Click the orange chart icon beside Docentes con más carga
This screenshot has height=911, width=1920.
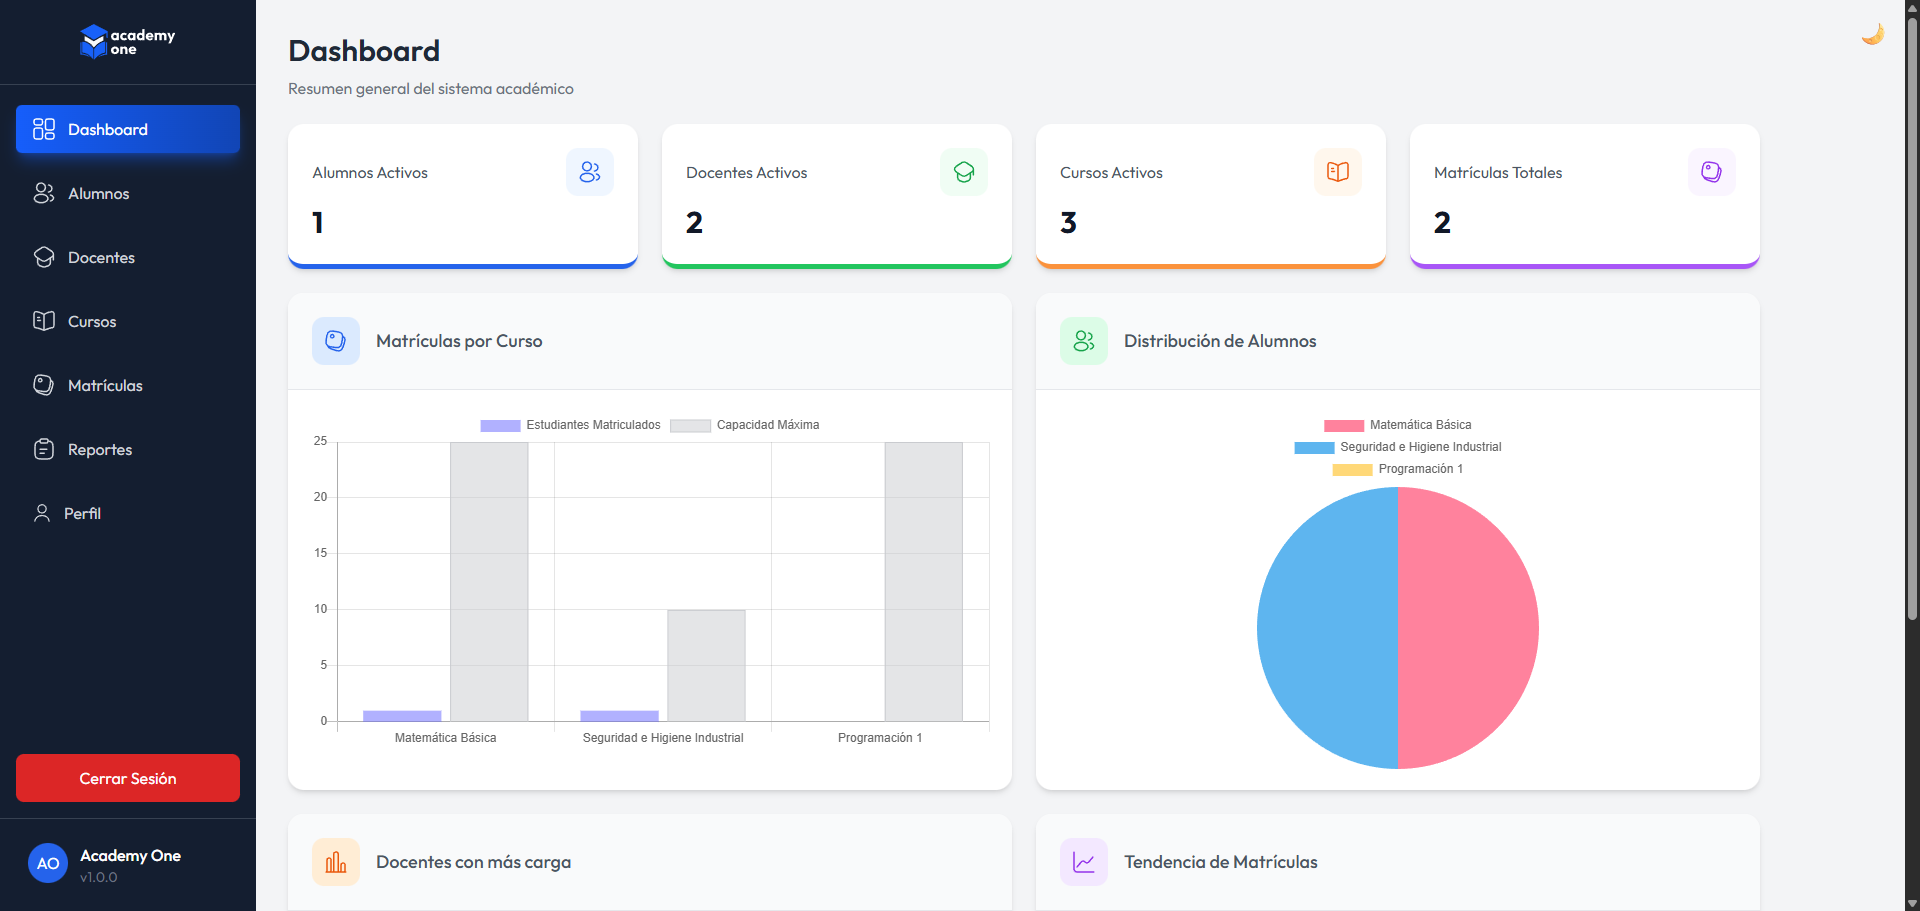coord(335,861)
